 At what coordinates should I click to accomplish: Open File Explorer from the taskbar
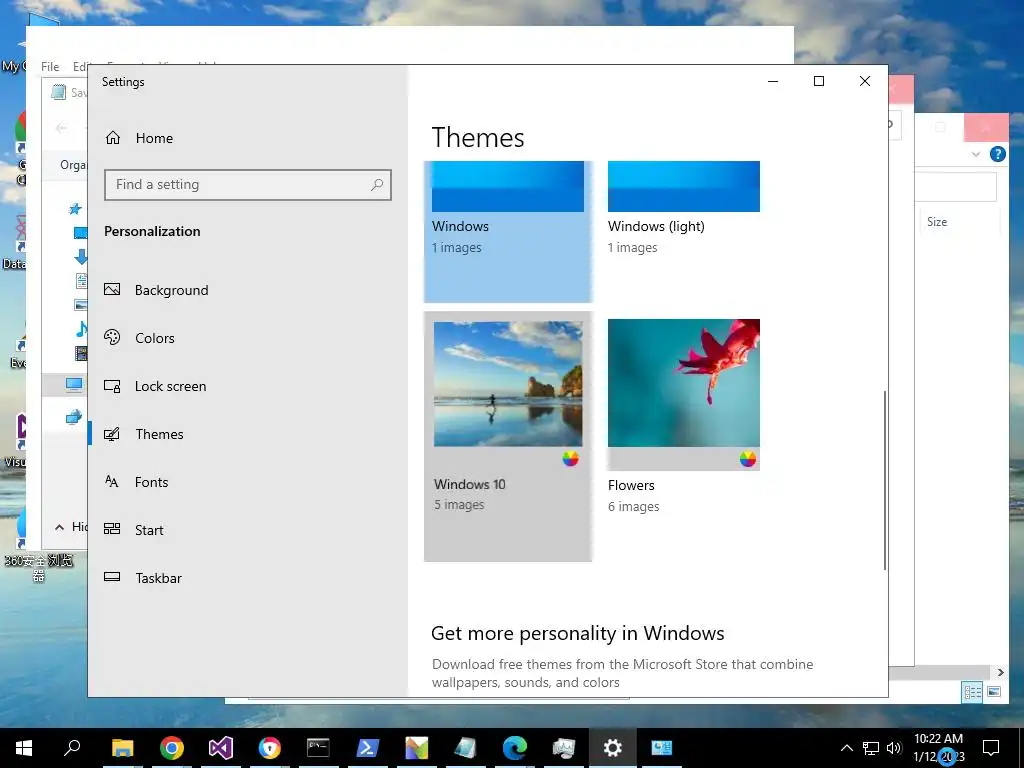click(x=122, y=748)
